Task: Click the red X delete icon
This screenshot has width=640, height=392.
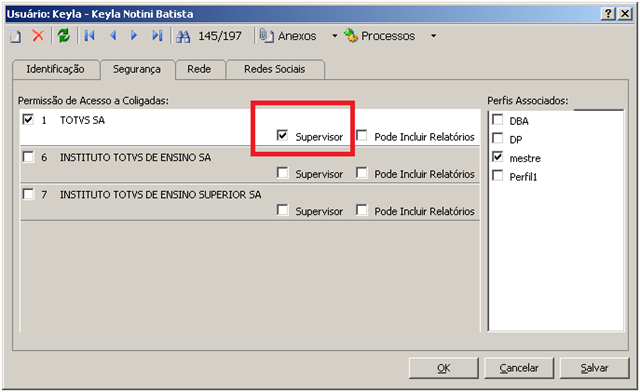Action: (x=38, y=36)
